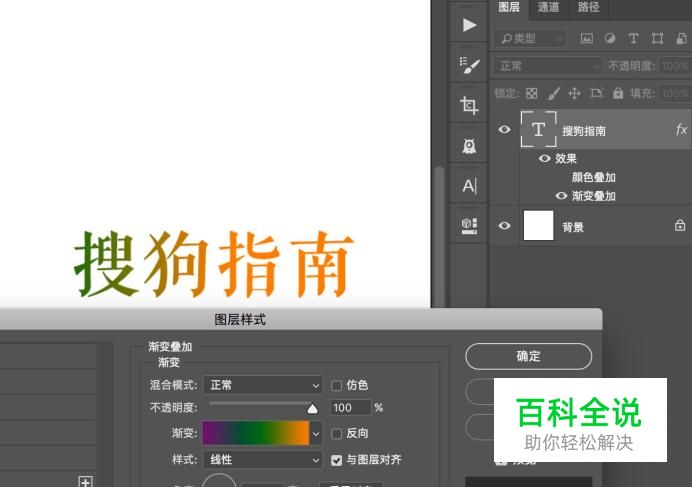
Task: Select the 渐变叠加 effect label
Action: click(x=594, y=196)
